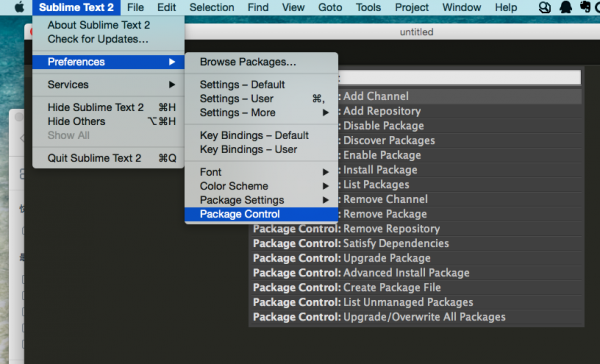Click the command palette search field
600x364 pixels.
459,78
